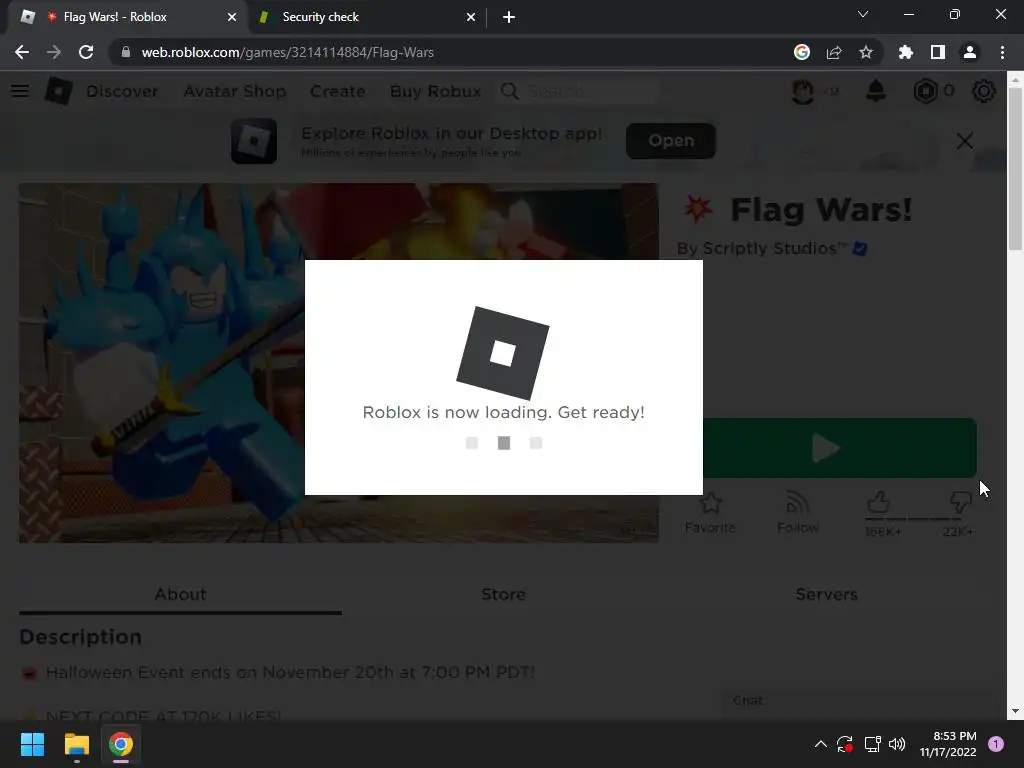Viewport: 1024px width, 768px height.
Task: Click the sync tray icon with the red dot
Action: pyautogui.click(x=844, y=744)
